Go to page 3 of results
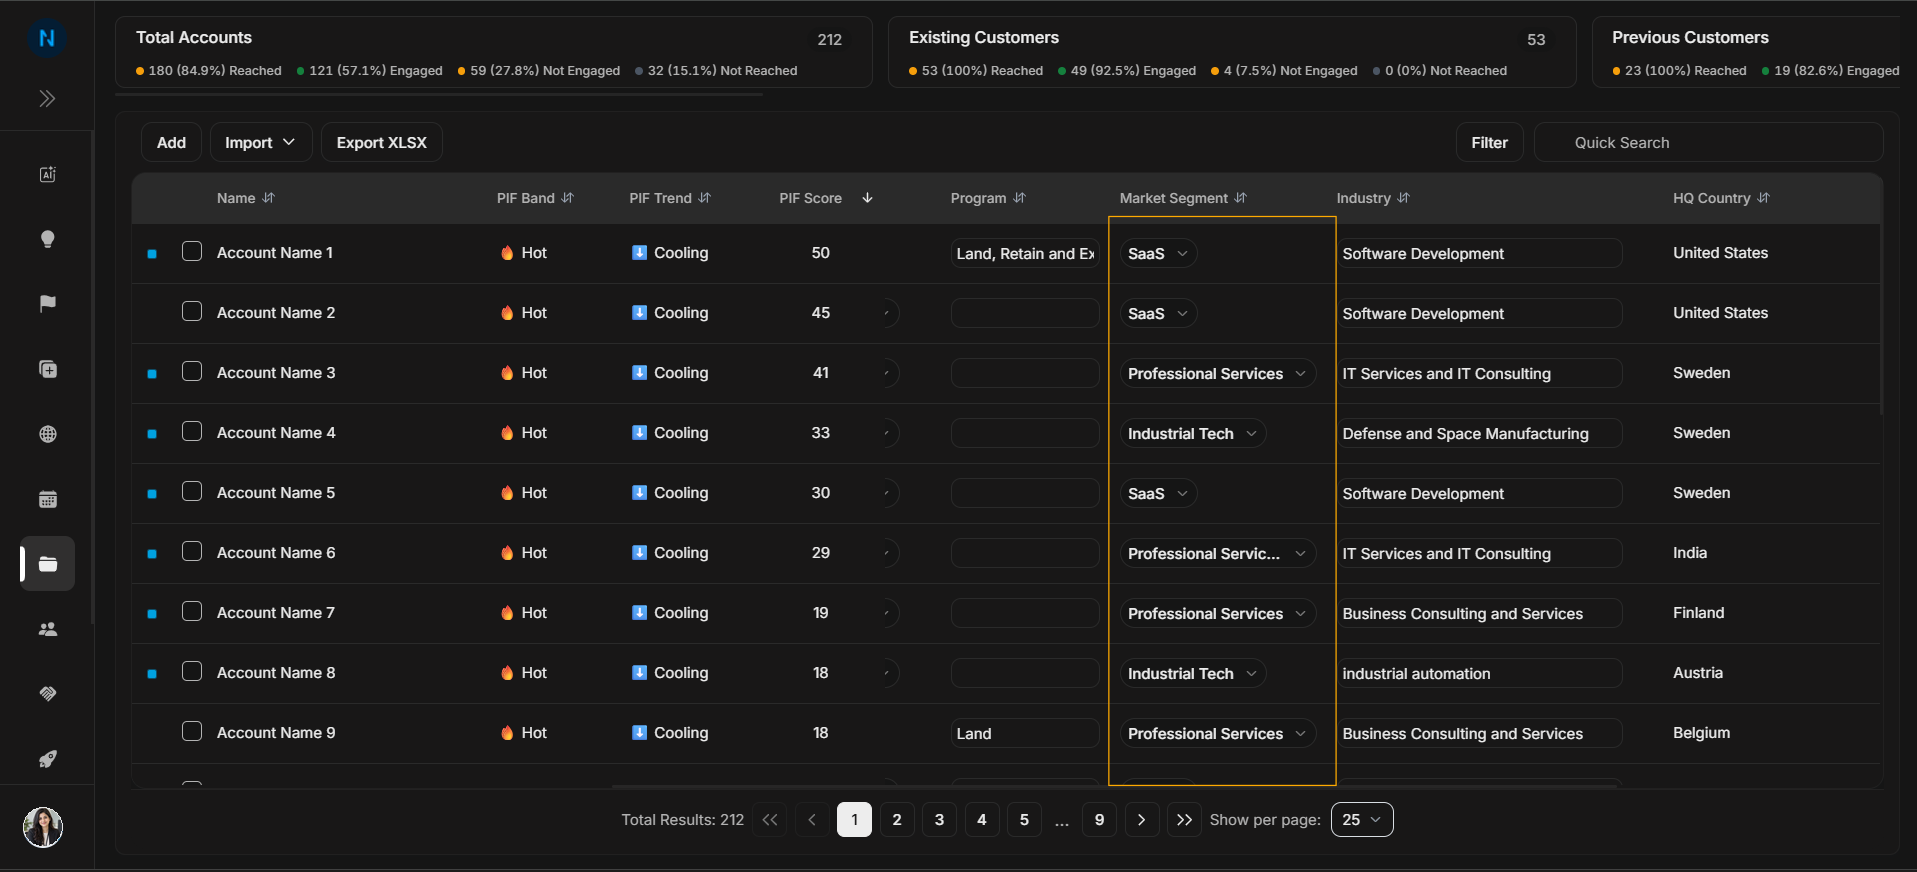 [939, 819]
